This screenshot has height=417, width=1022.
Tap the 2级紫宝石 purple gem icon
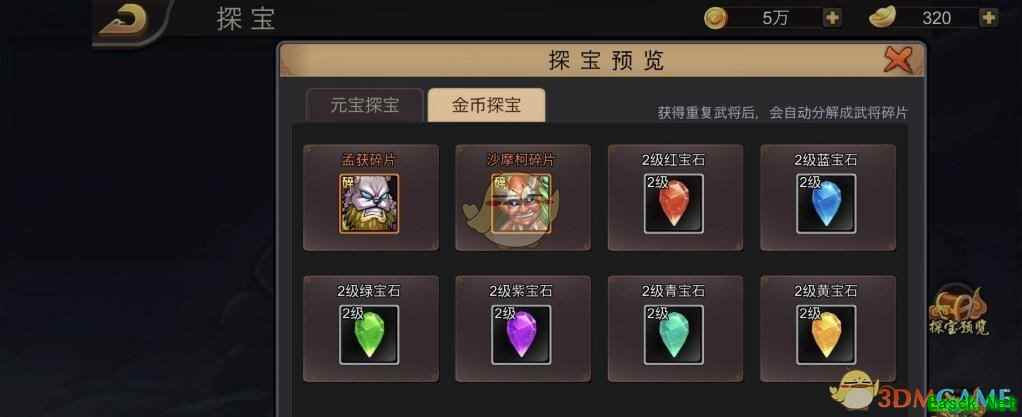521,334
